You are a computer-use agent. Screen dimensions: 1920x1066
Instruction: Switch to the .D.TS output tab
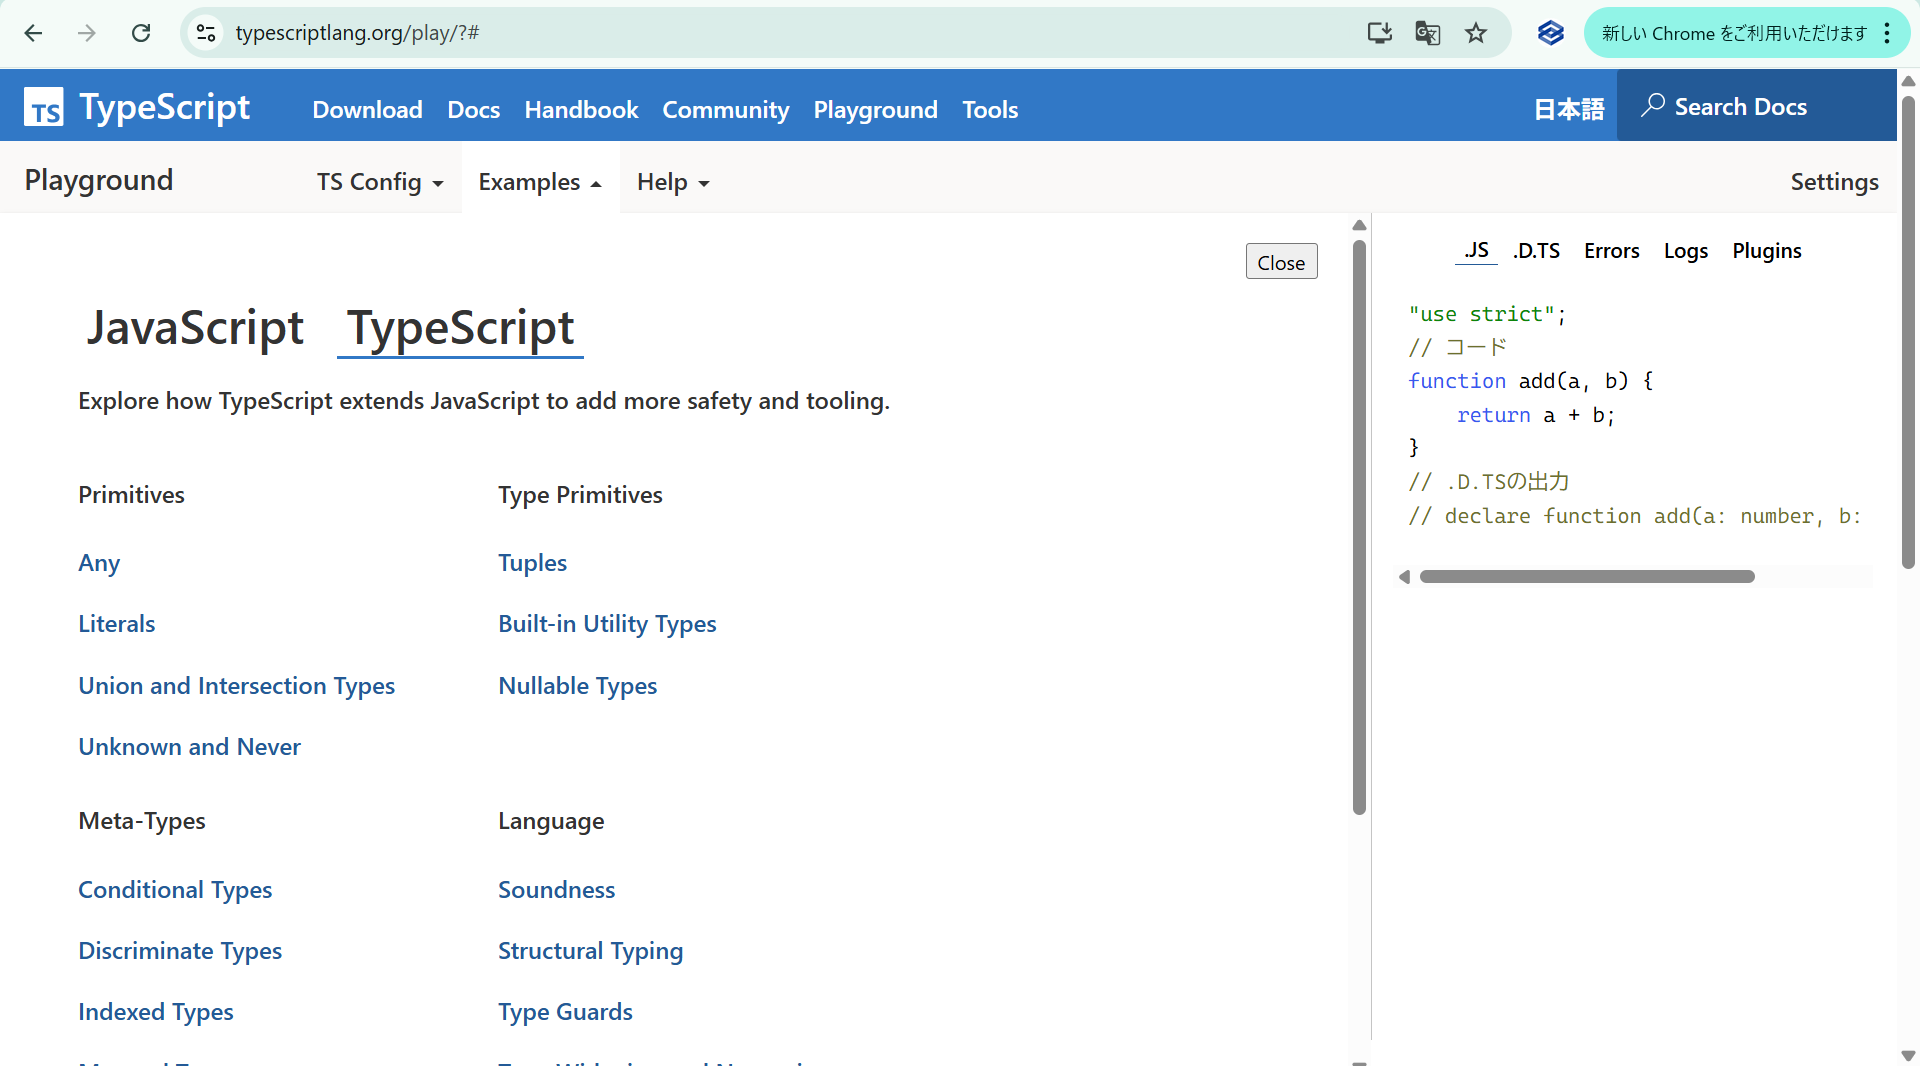1536,251
